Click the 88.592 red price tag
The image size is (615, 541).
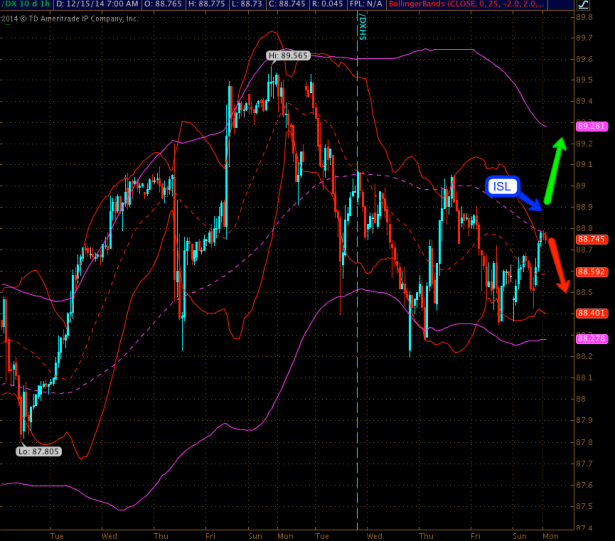[591, 272]
